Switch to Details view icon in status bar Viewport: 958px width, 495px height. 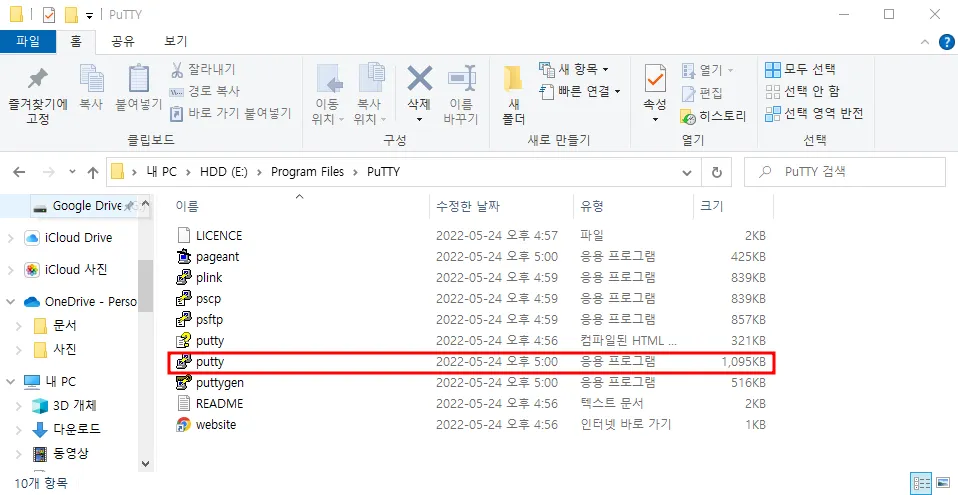click(921, 483)
